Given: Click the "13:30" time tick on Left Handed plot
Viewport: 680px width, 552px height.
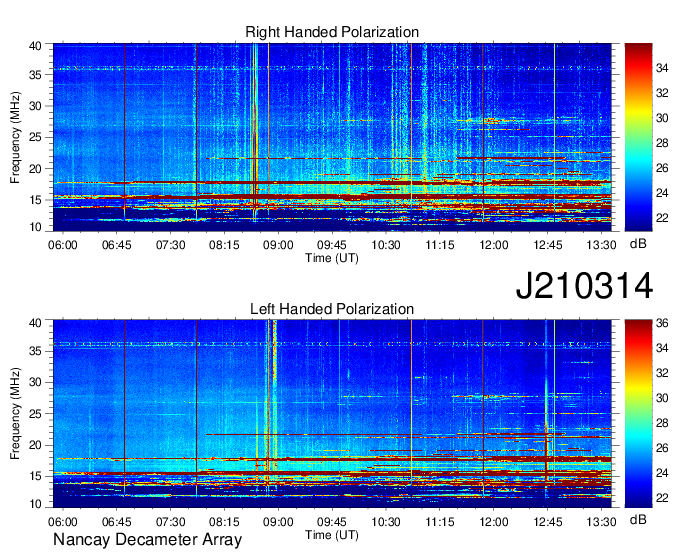Looking at the screenshot, I should [x=601, y=522].
